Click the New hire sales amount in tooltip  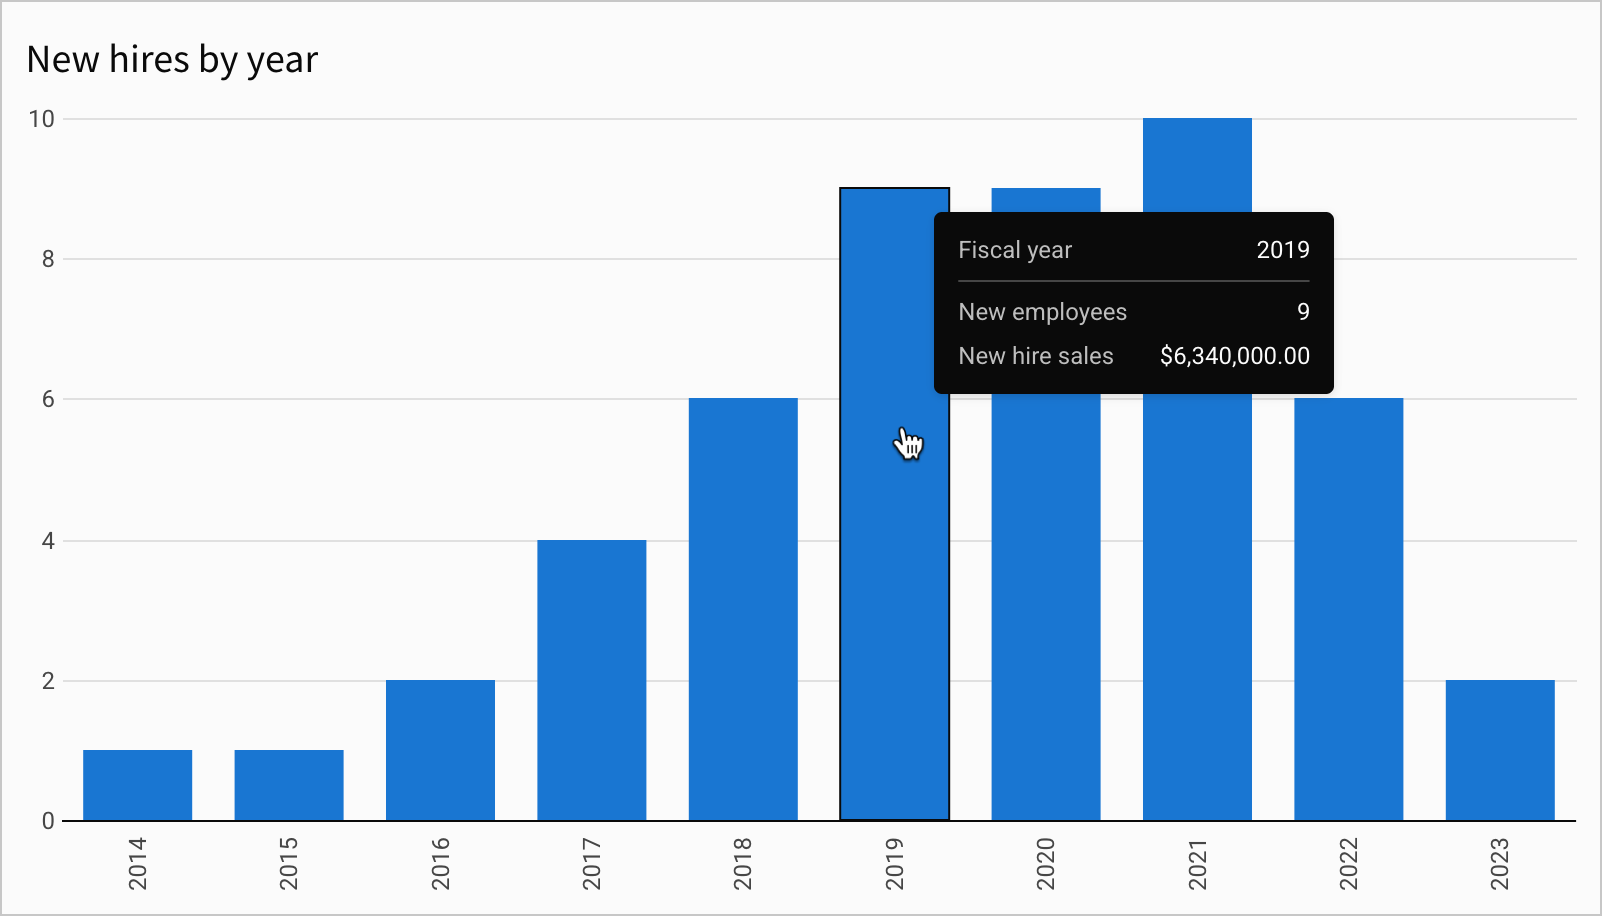1236,356
